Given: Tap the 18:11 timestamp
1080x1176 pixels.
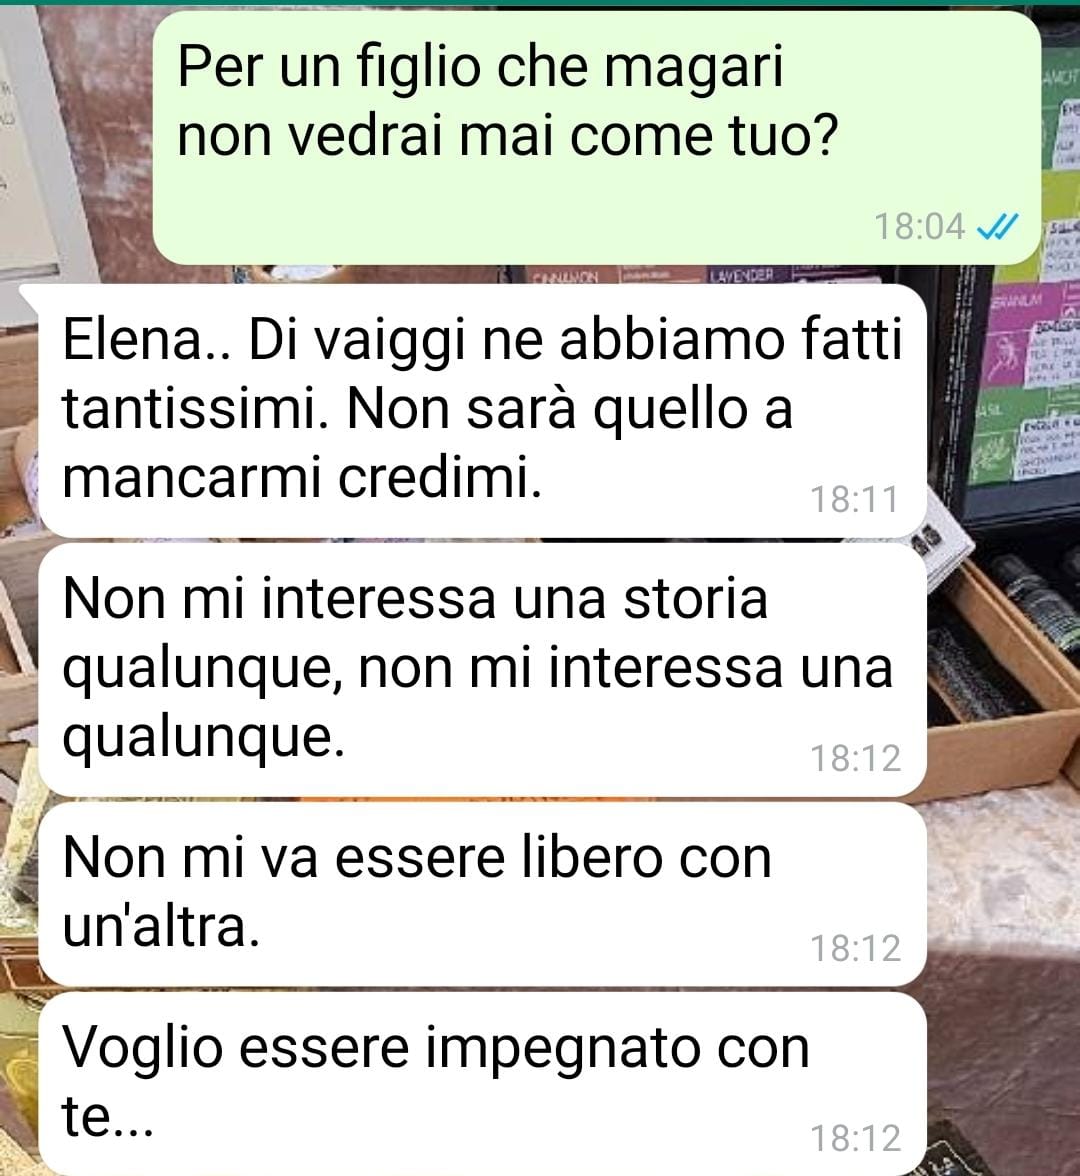Looking at the screenshot, I should [854, 500].
